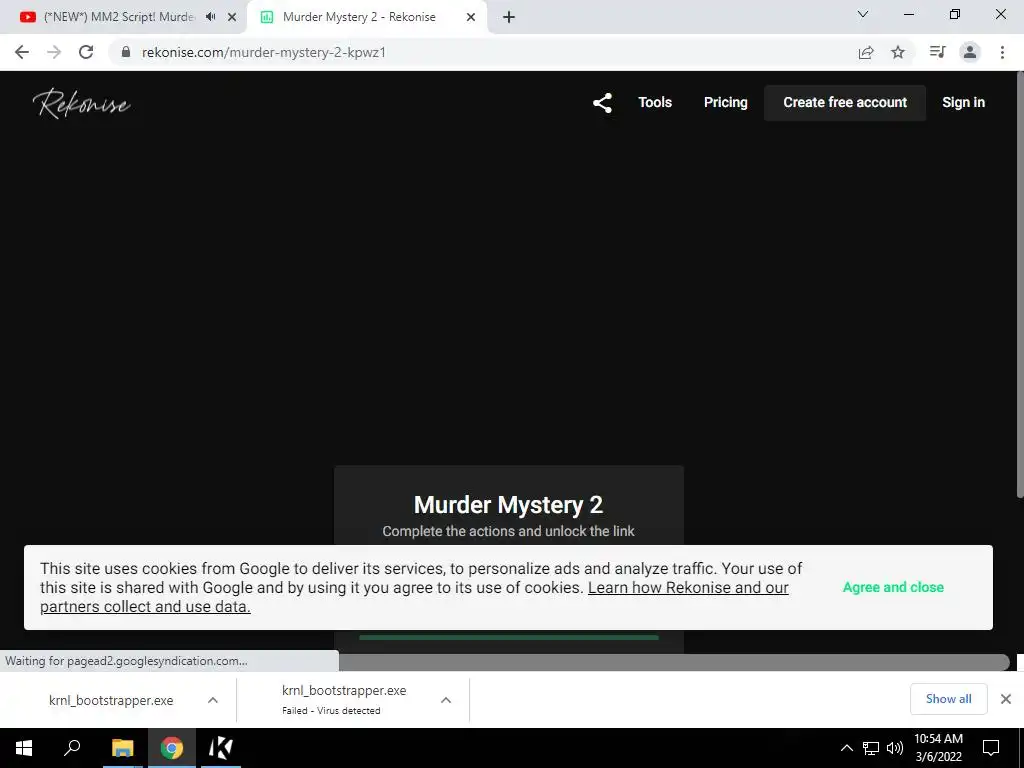Screen dimensions: 1024x768
Task: Click the Murder Mystery 2 heading
Action: pos(508,505)
